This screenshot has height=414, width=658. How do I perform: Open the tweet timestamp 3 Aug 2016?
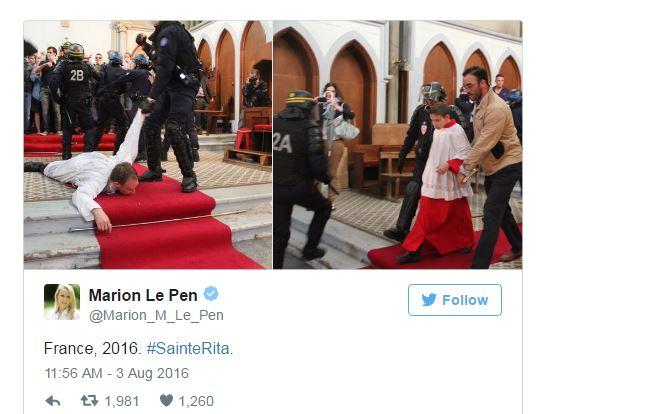152,373
